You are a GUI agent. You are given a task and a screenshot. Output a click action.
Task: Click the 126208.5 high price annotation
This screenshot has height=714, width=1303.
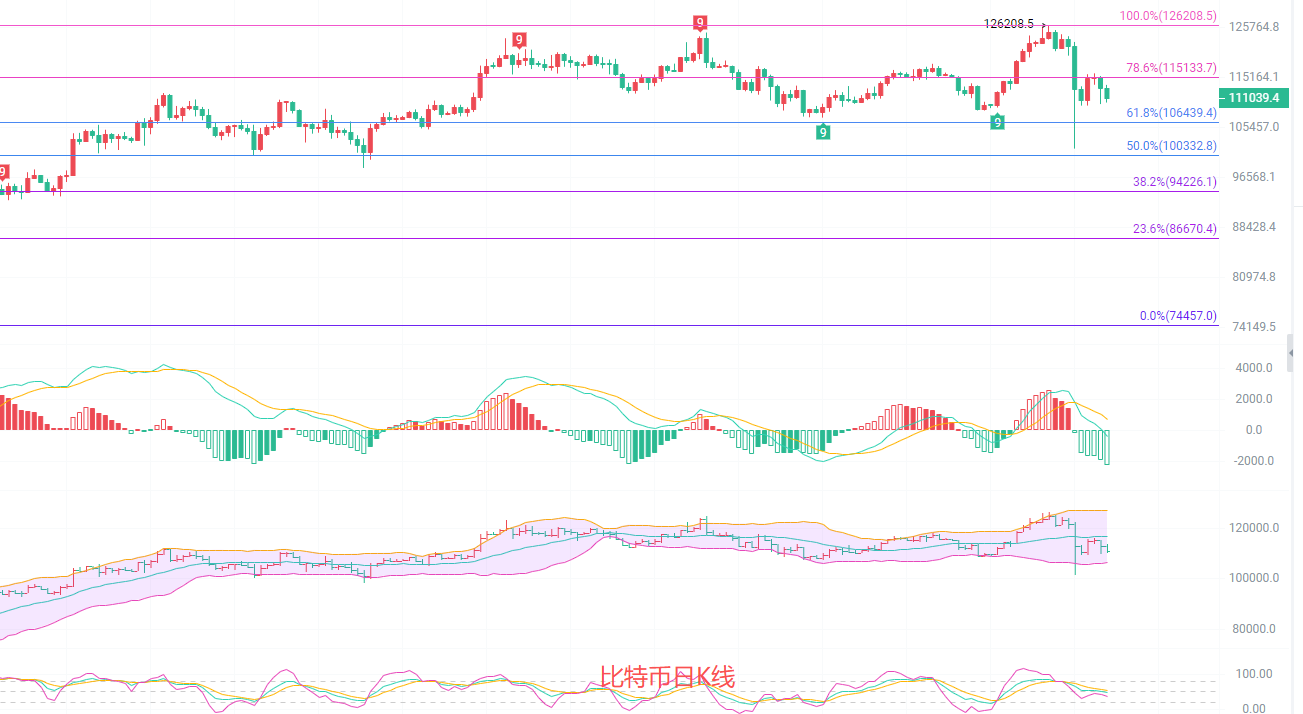[x=1009, y=23]
